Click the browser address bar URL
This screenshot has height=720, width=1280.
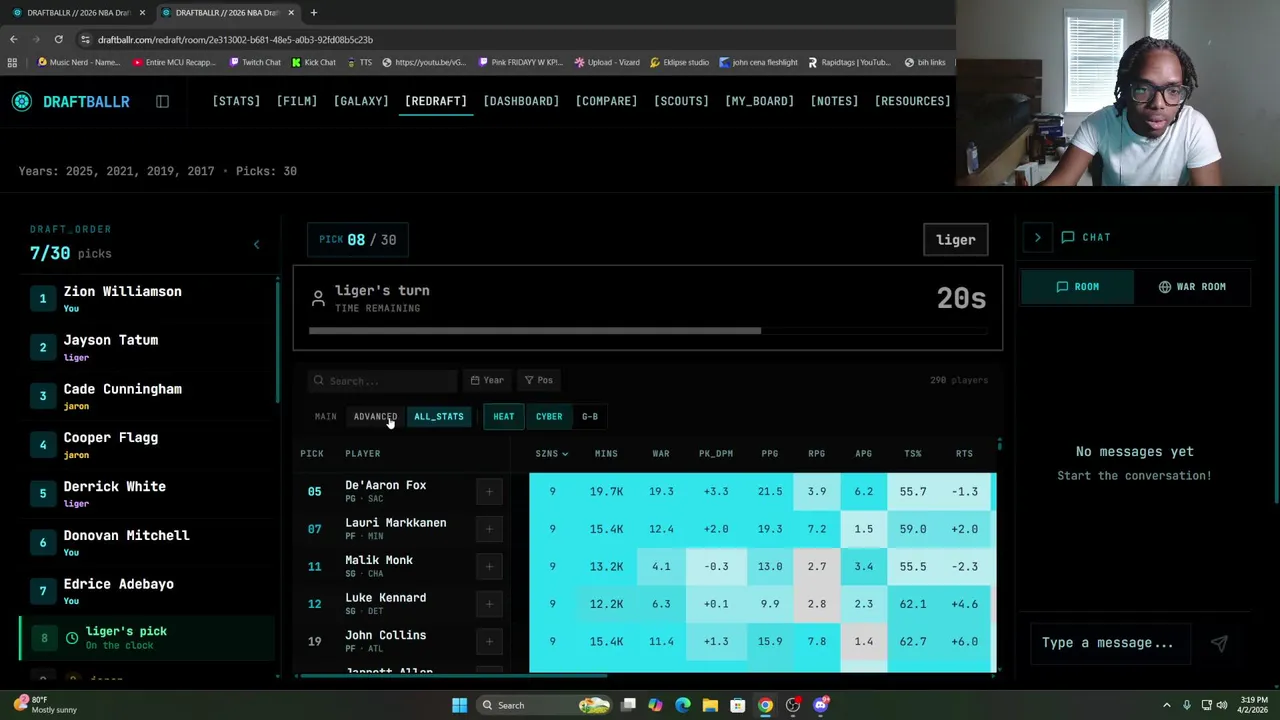235,39
